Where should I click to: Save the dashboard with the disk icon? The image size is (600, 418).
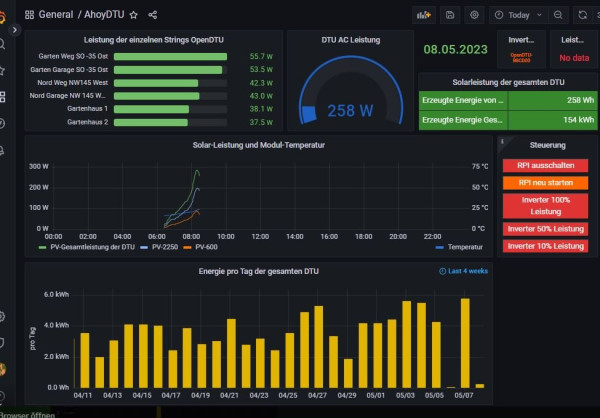point(451,15)
